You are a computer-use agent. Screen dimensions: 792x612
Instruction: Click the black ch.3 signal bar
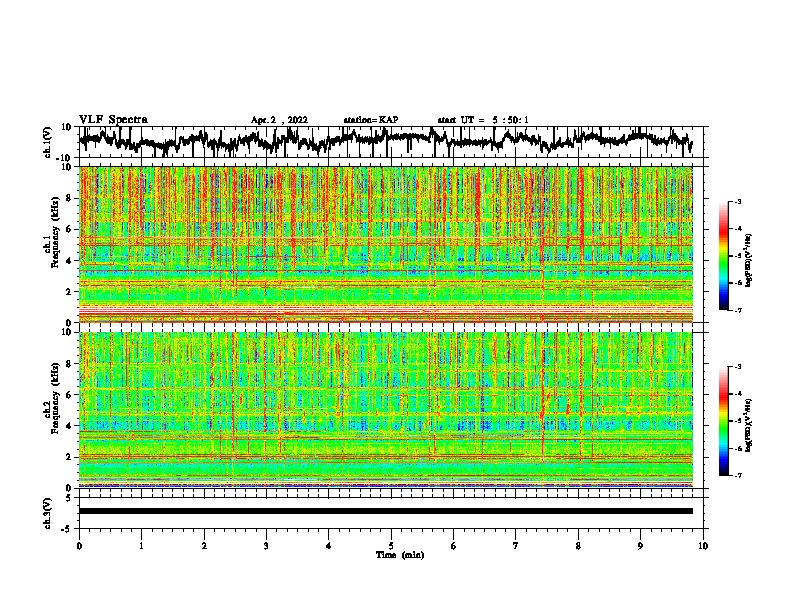click(x=385, y=511)
